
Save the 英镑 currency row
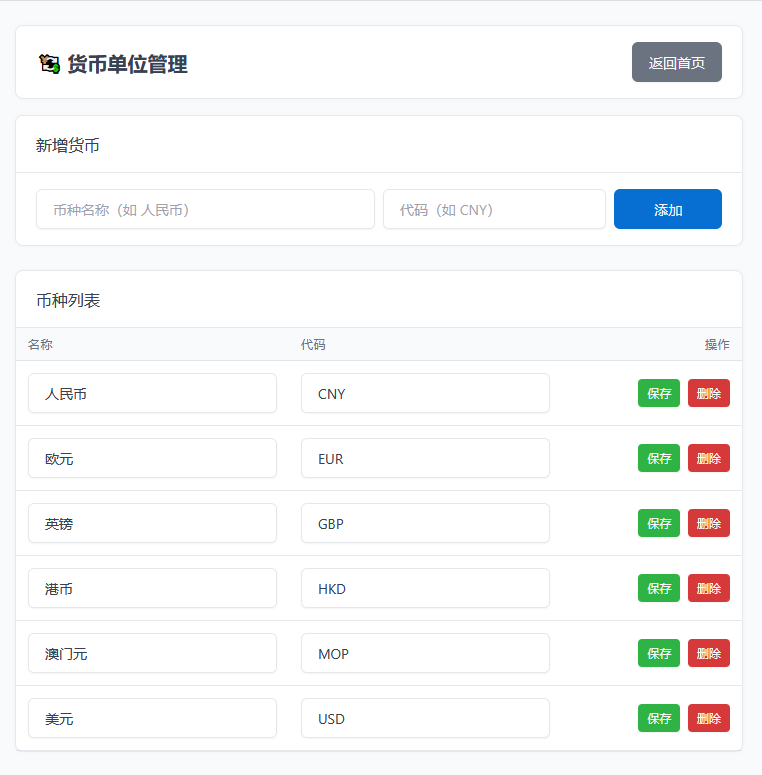[658, 523]
